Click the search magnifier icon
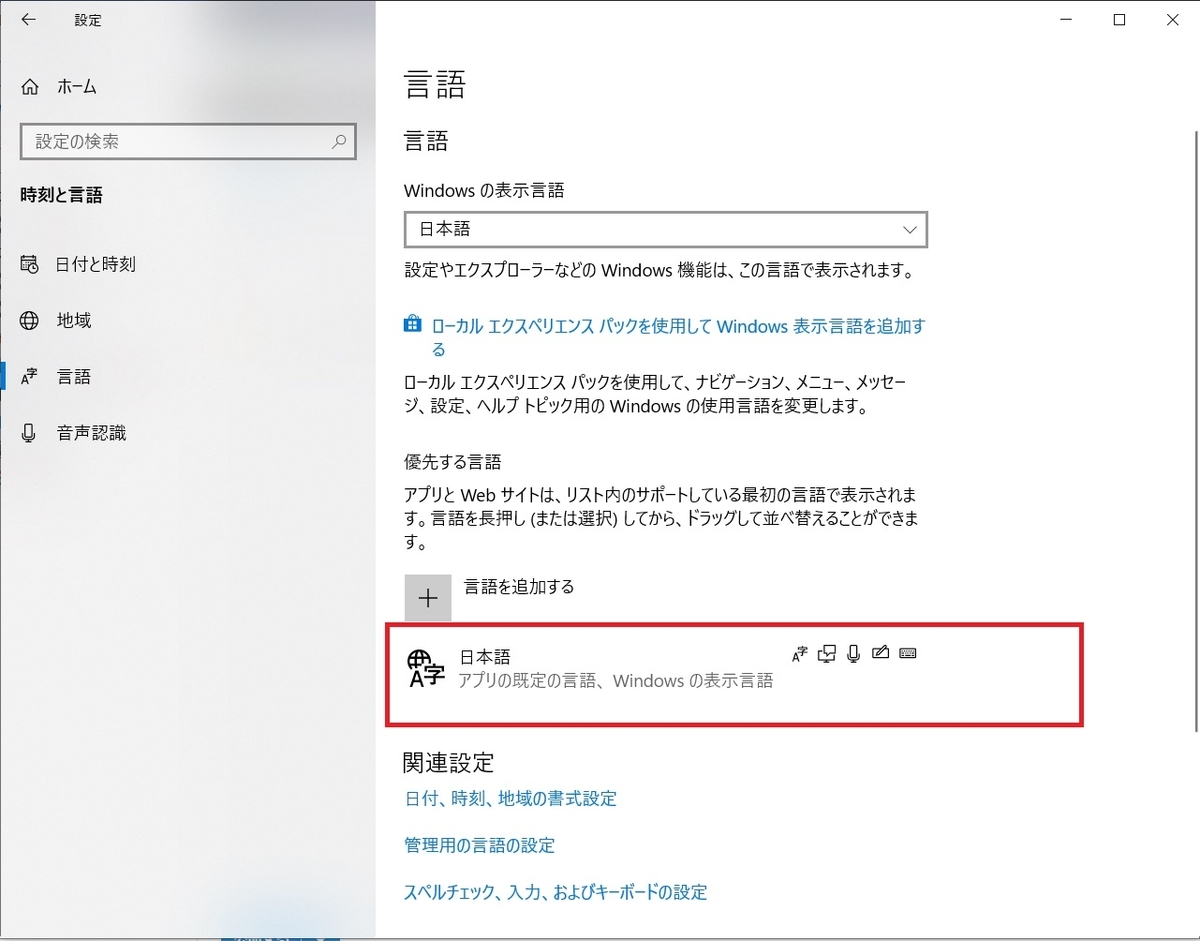The width and height of the screenshot is (1200, 941). 340,142
